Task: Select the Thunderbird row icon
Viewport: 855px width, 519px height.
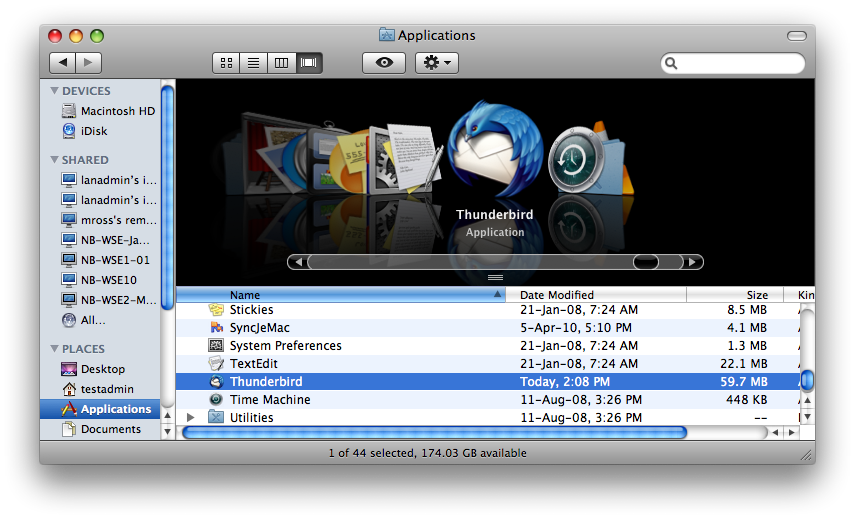Action: tap(216, 382)
